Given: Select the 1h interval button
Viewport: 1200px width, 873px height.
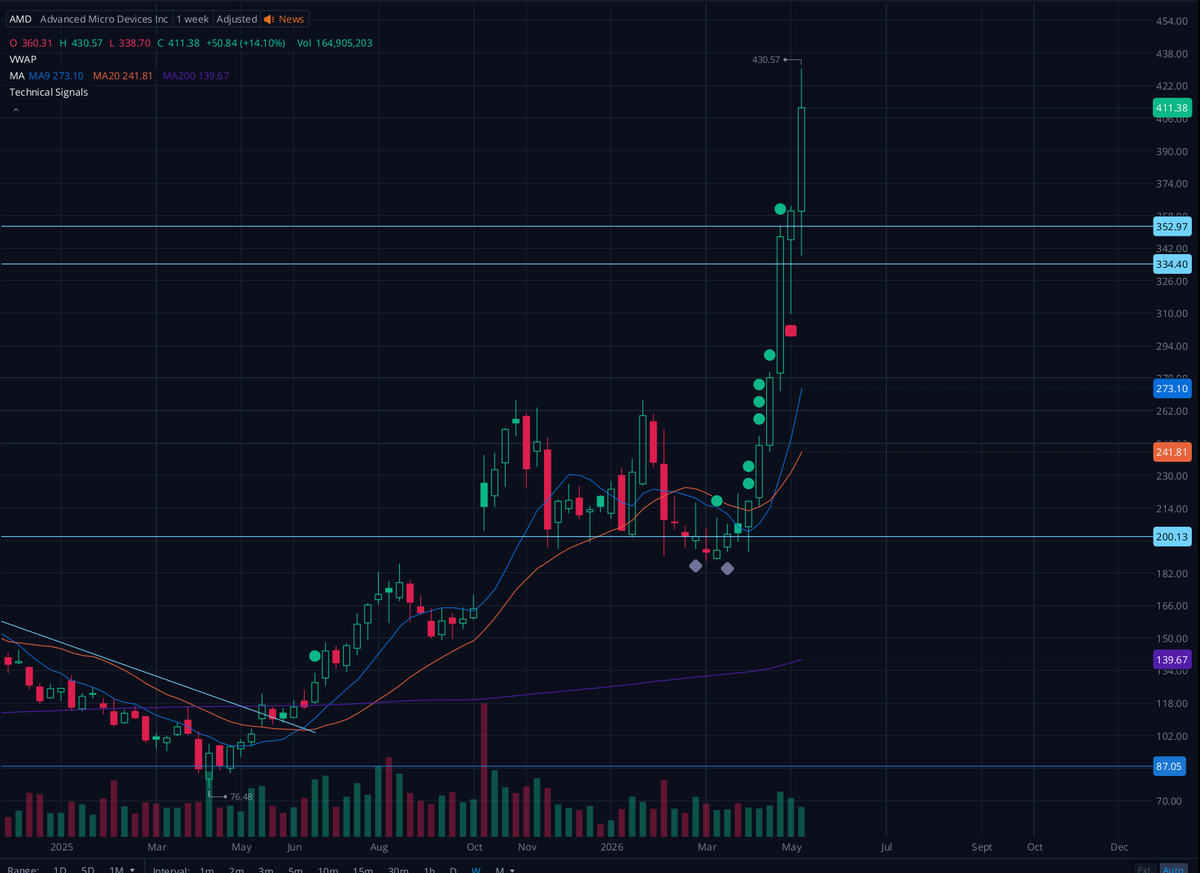Looking at the screenshot, I should (x=429, y=870).
